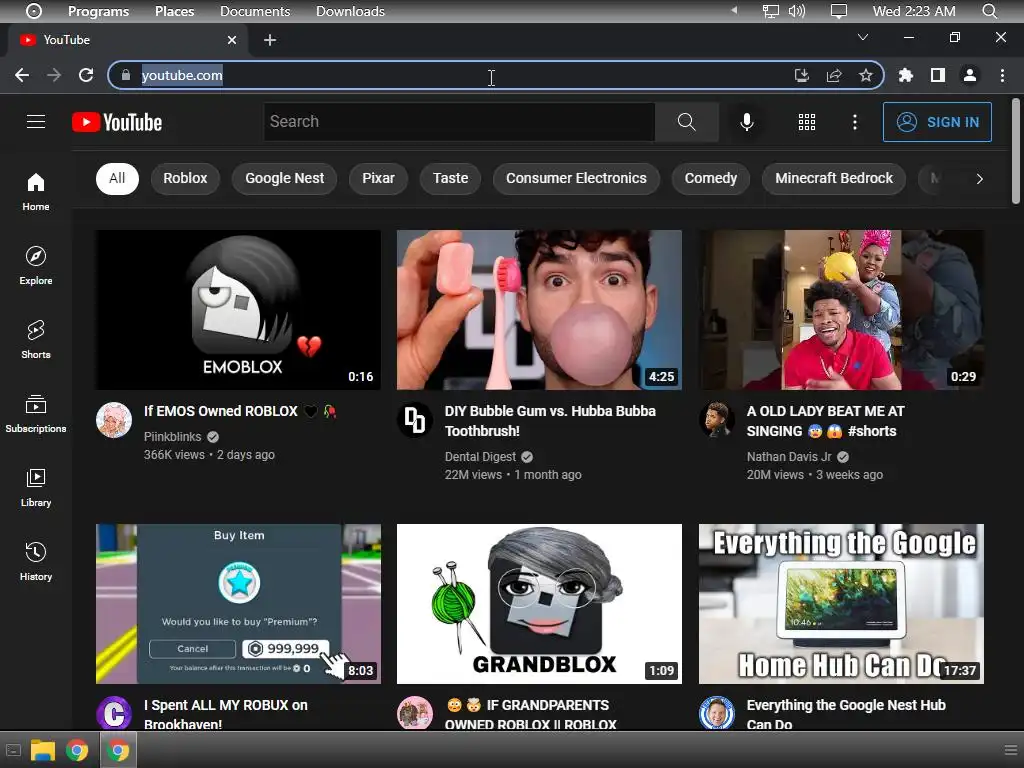Click Nathan Davis Jr channel name
The height and width of the screenshot is (768, 1024).
click(x=789, y=457)
